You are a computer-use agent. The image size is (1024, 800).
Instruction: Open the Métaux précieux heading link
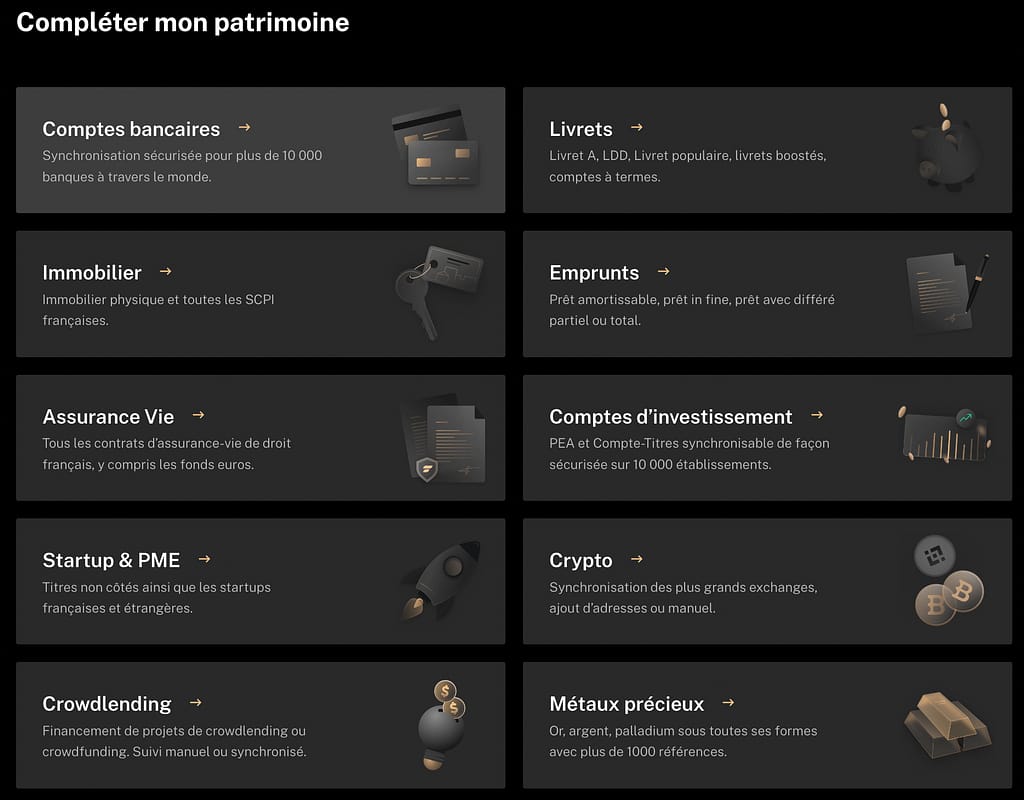[x=627, y=704]
